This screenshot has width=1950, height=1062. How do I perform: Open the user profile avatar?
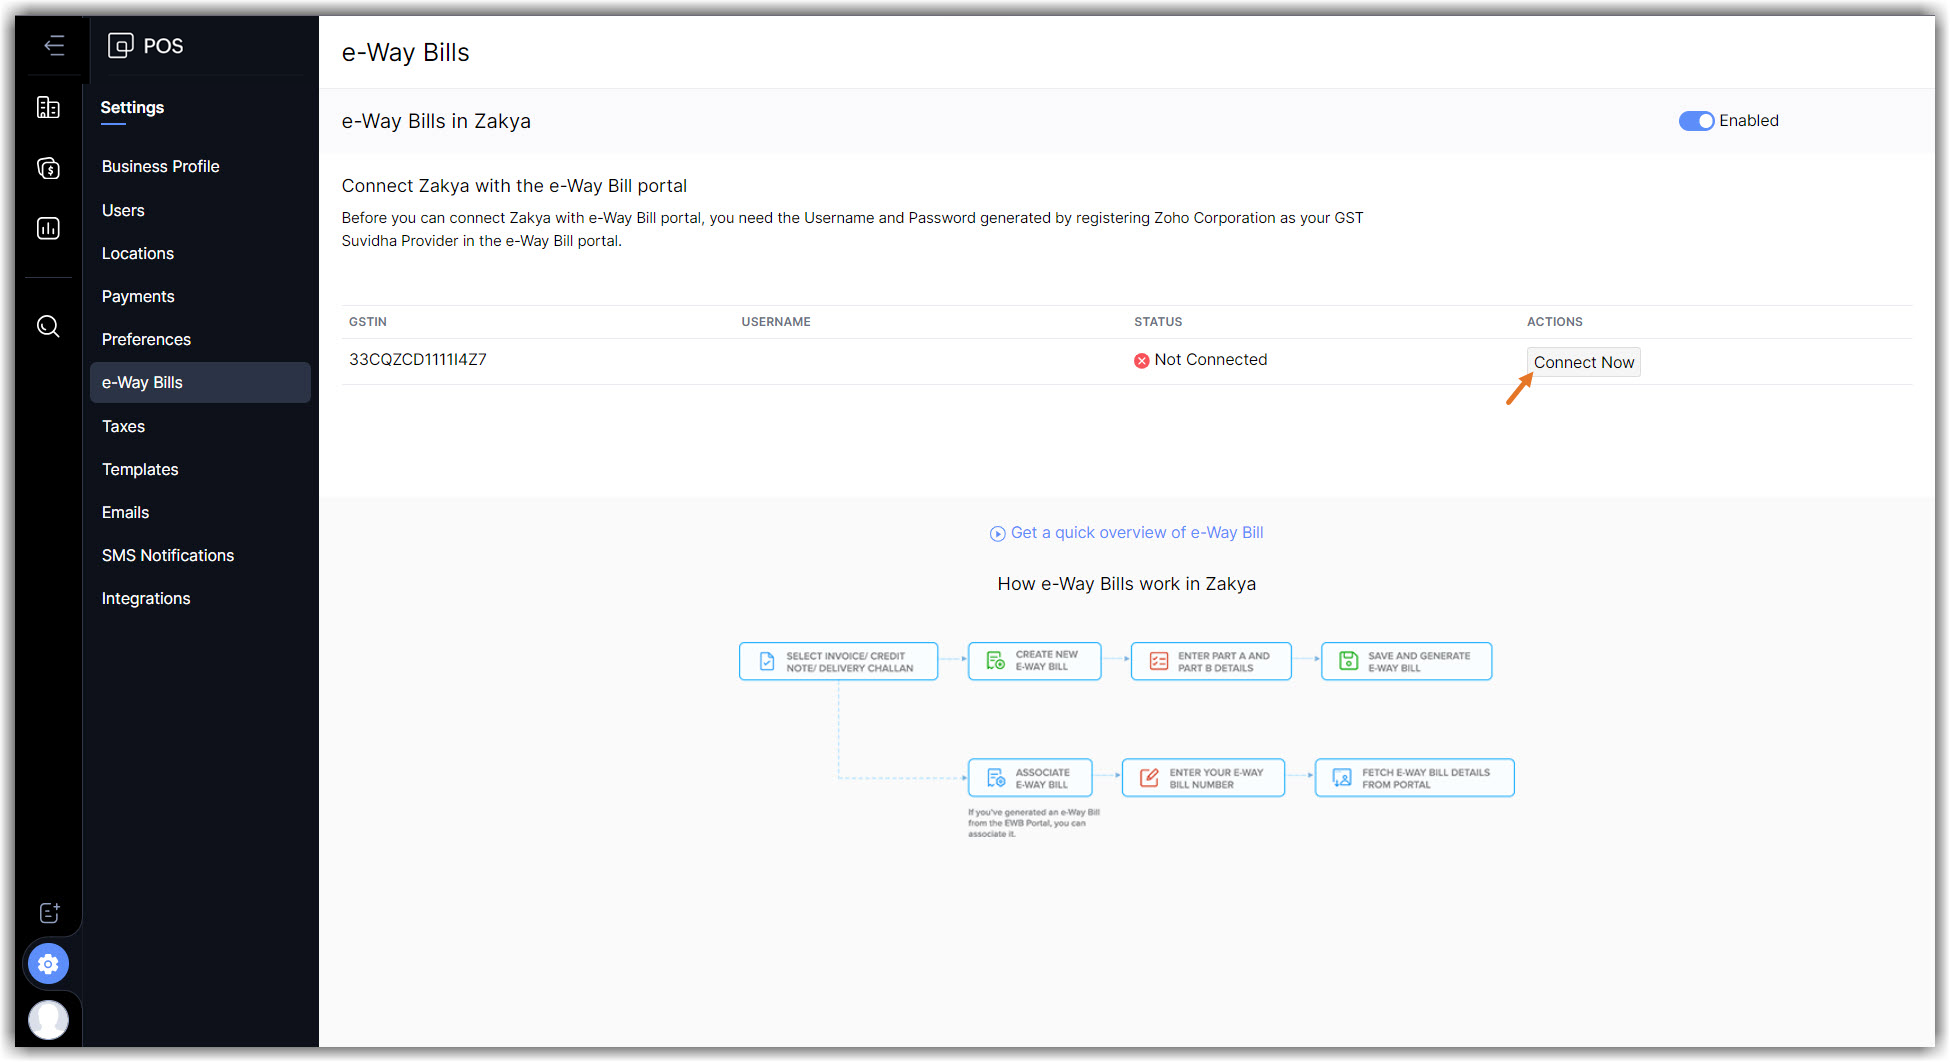click(x=48, y=1019)
